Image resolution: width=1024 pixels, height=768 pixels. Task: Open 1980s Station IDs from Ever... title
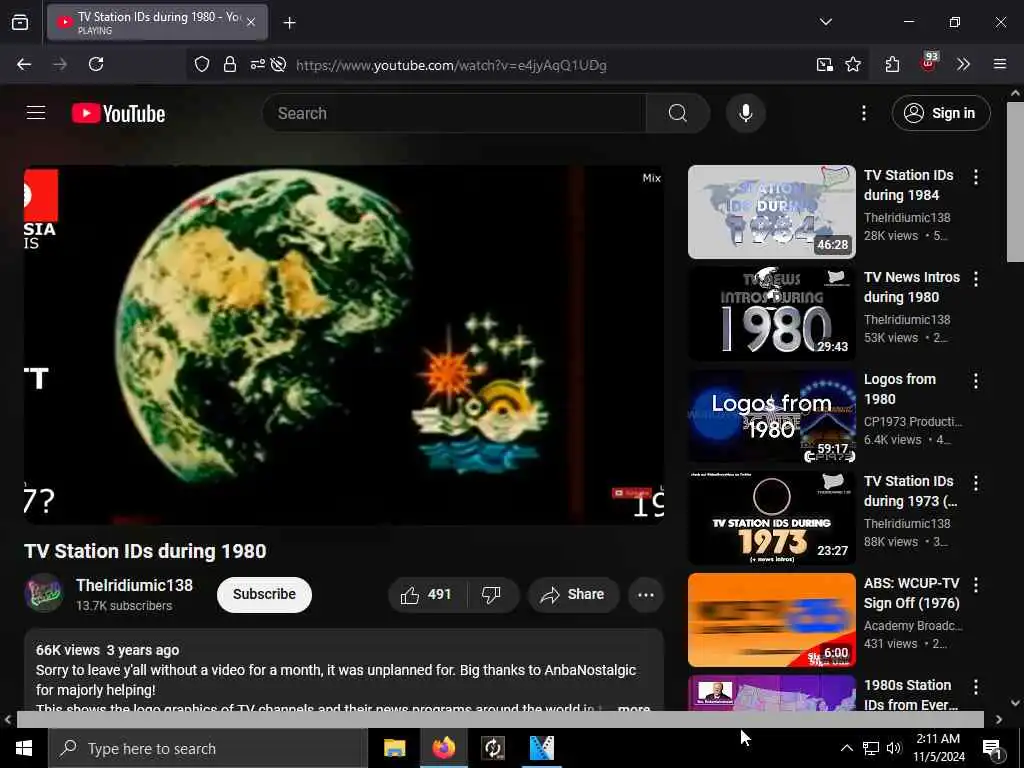[910, 694]
